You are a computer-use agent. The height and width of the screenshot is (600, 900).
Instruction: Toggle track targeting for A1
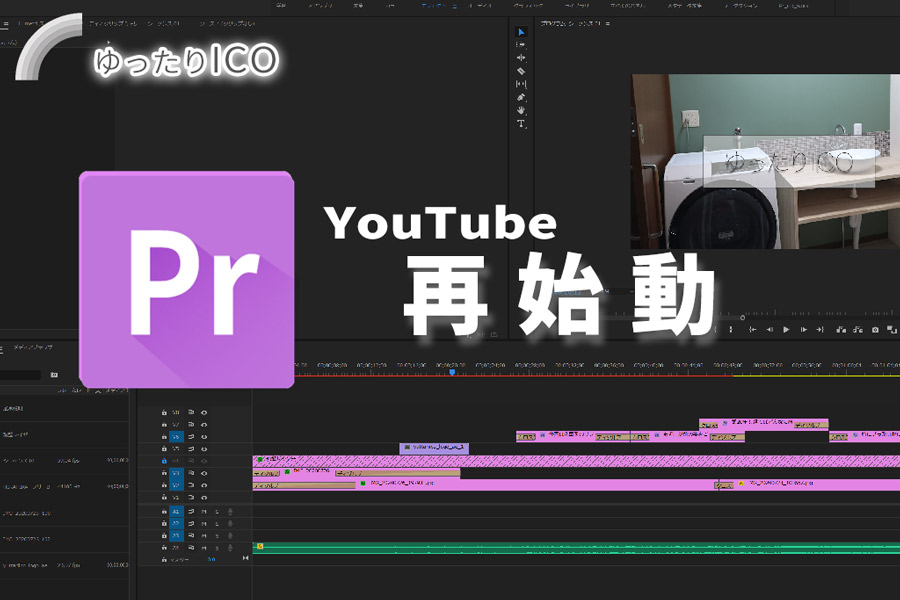(x=176, y=512)
